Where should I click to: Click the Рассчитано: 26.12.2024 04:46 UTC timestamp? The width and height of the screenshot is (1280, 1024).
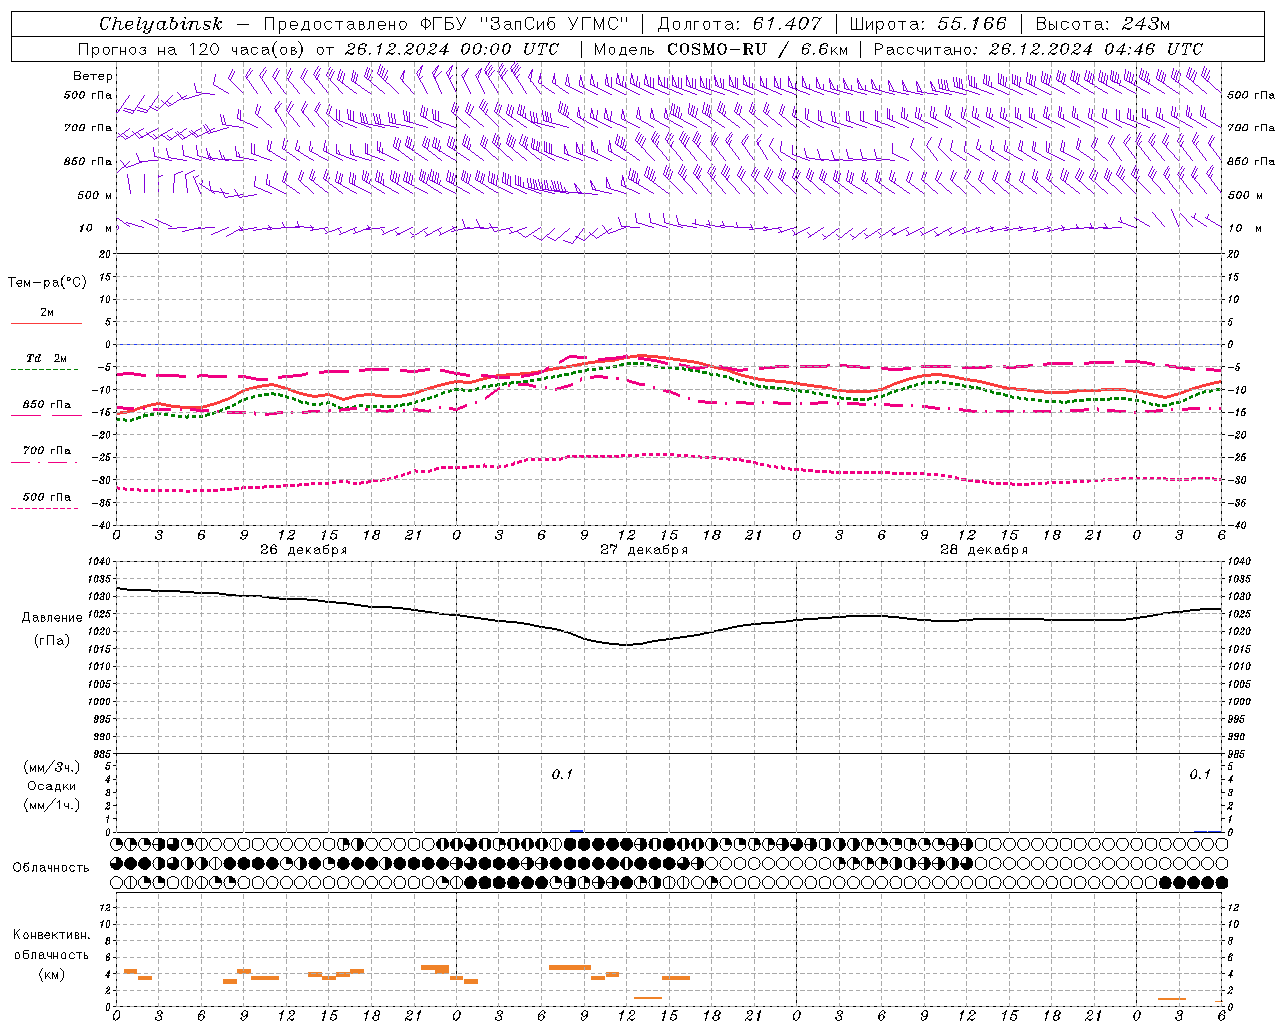[x=1038, y=49]
